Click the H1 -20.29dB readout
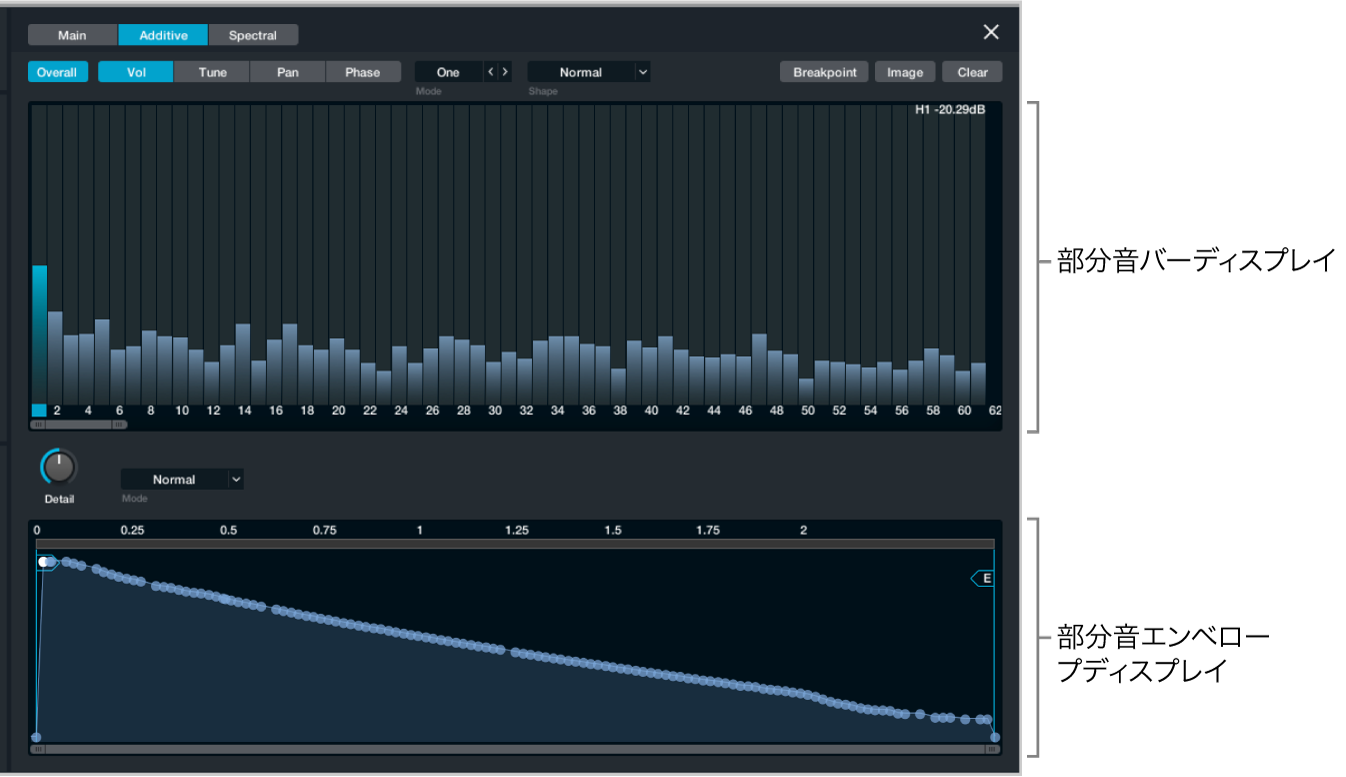1346x777 pixels. pyautogui.click(x=950, y=110)
